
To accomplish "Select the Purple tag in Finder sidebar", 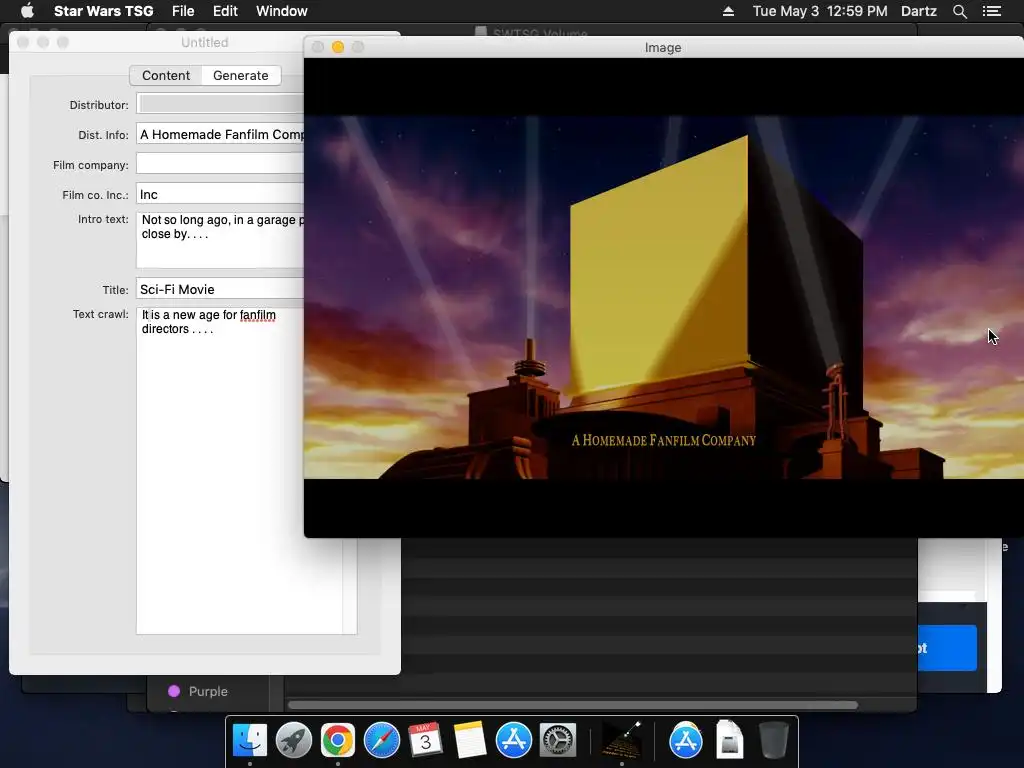I will click(x=208, y=691).
